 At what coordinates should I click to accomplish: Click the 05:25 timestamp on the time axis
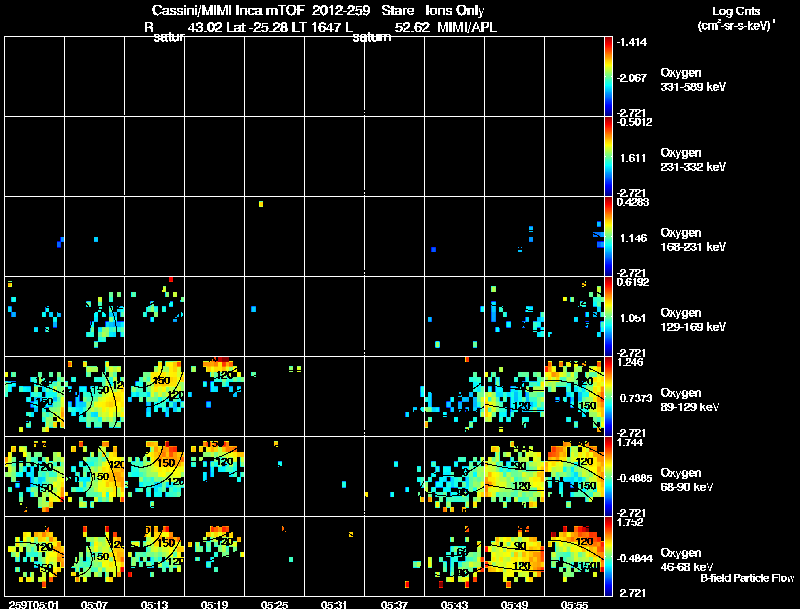(x=274, y=605)
